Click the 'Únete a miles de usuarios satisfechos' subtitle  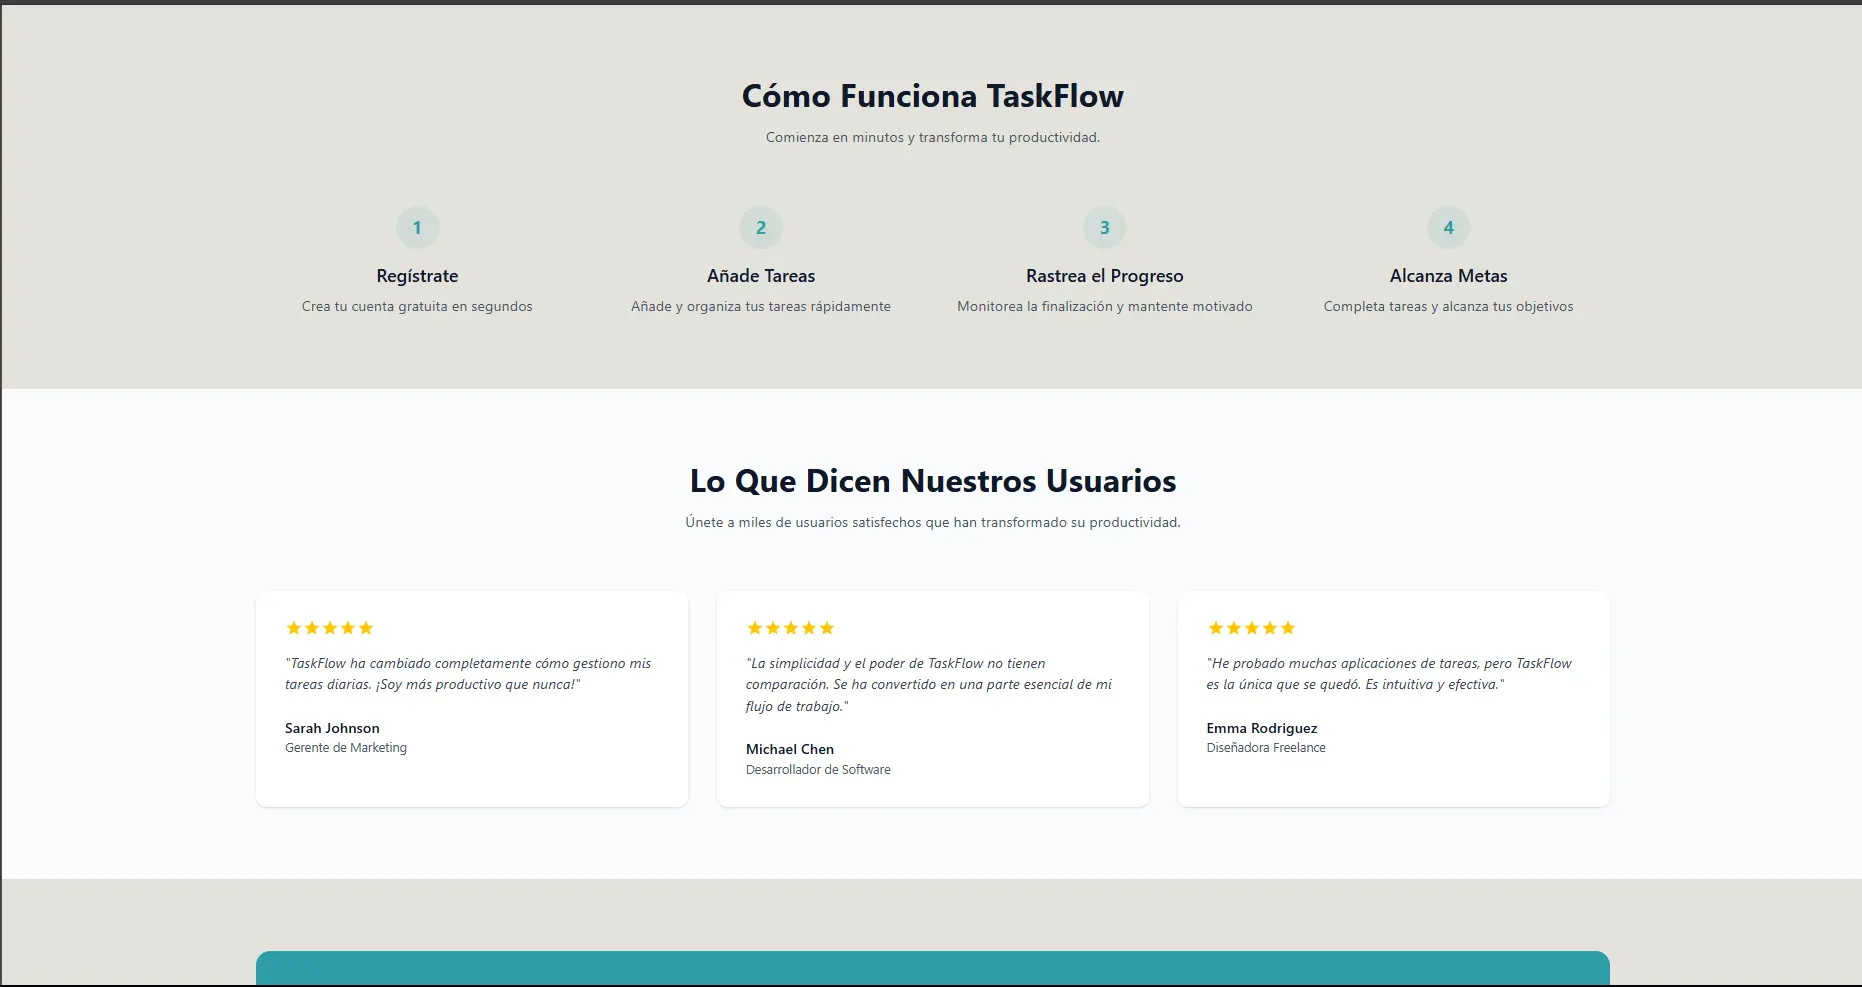coord(933,522)
